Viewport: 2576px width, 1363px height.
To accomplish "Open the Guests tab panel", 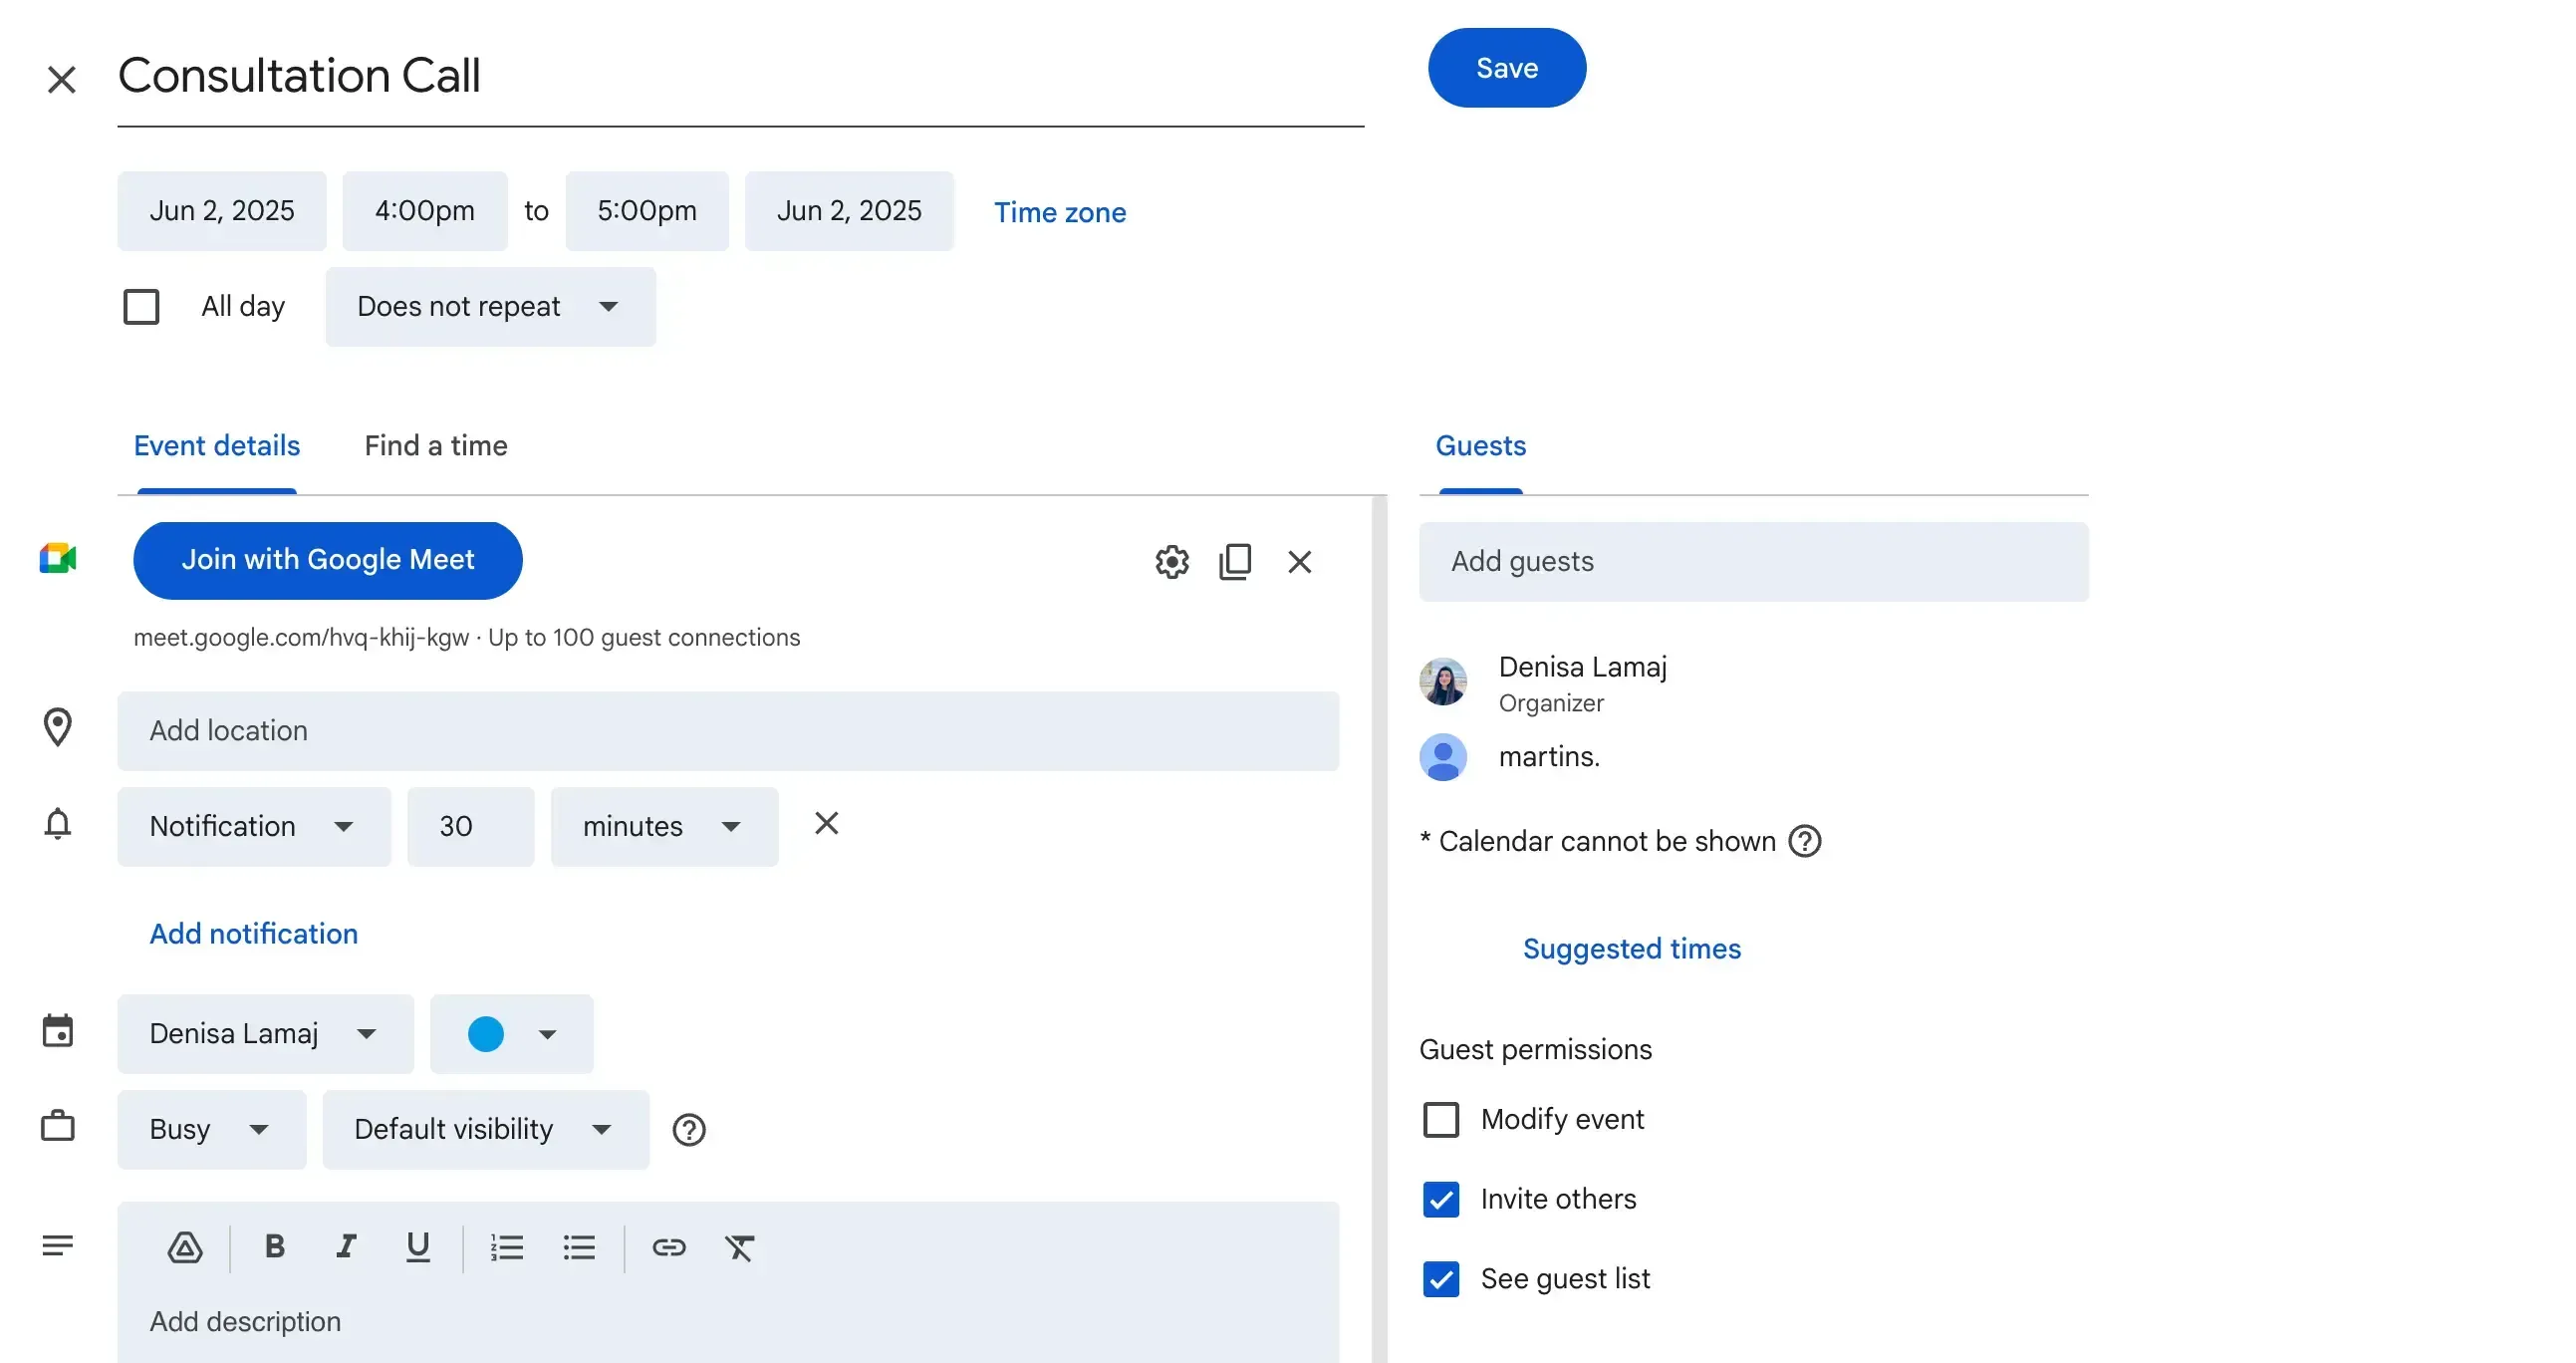I will [1480, 446].
